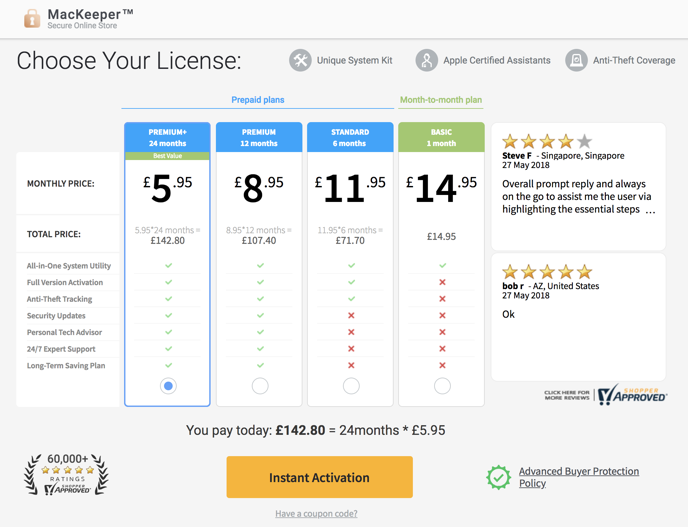Image resolution: width=688 pixels, height=527 pixels.
Task: Click the Standard 6 months plan header
Action: pos(350,137)
